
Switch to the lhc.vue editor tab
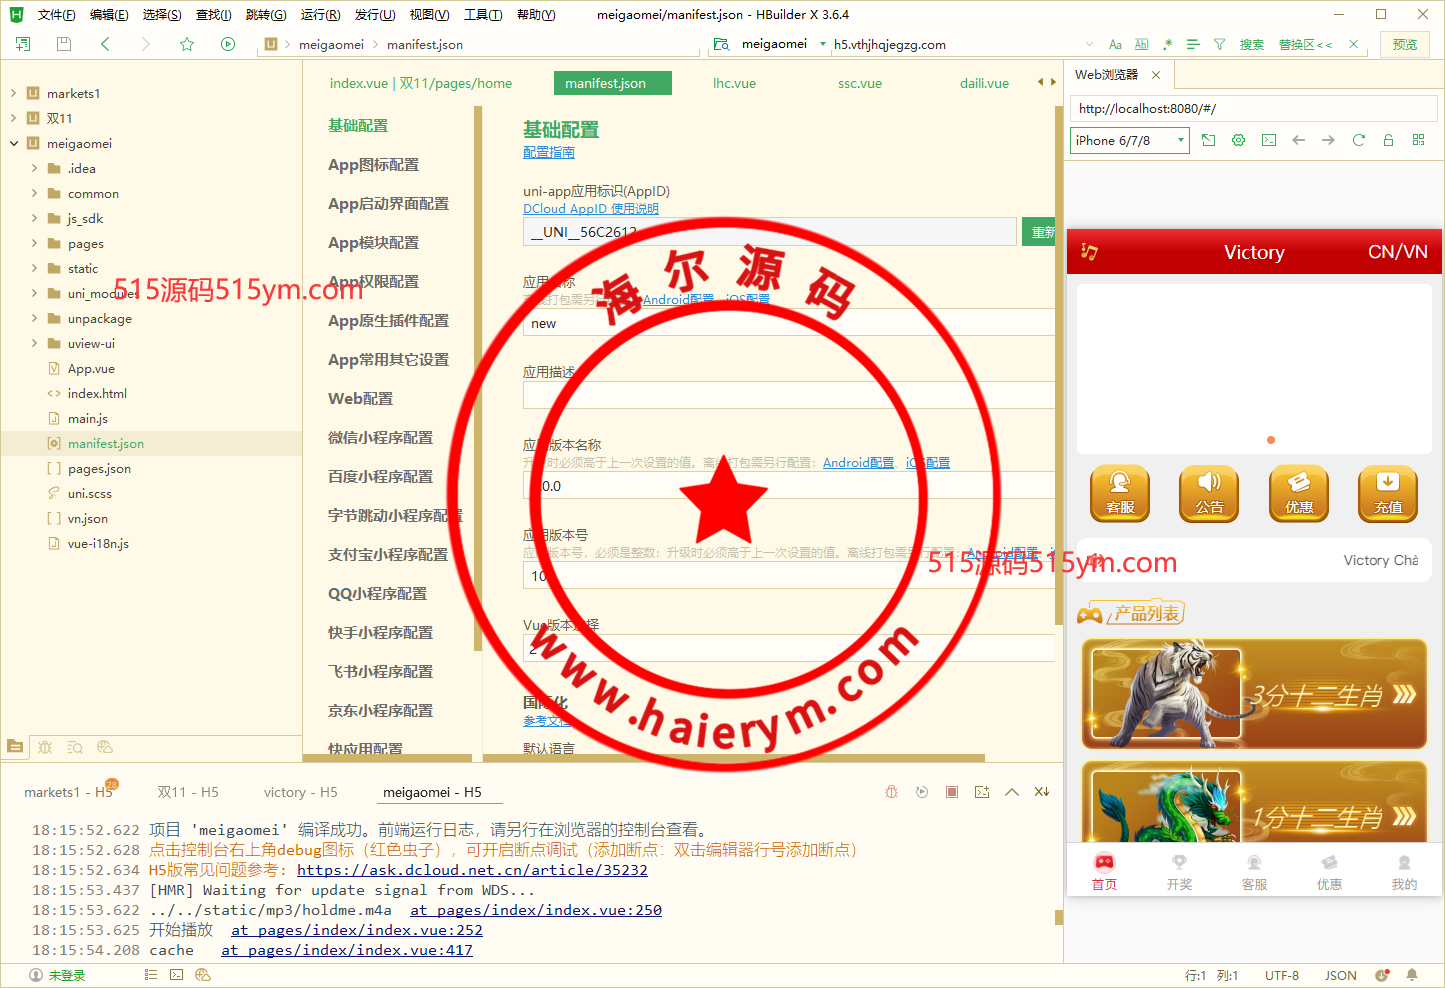[x=734, y=83]
